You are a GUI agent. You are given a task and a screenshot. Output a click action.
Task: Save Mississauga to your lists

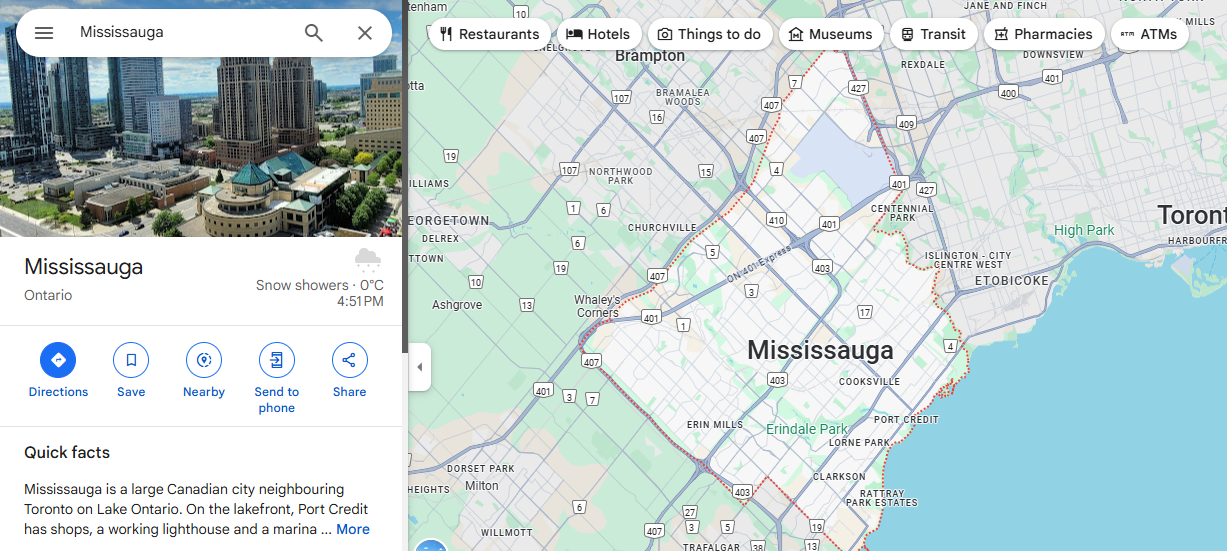(131, 371)
